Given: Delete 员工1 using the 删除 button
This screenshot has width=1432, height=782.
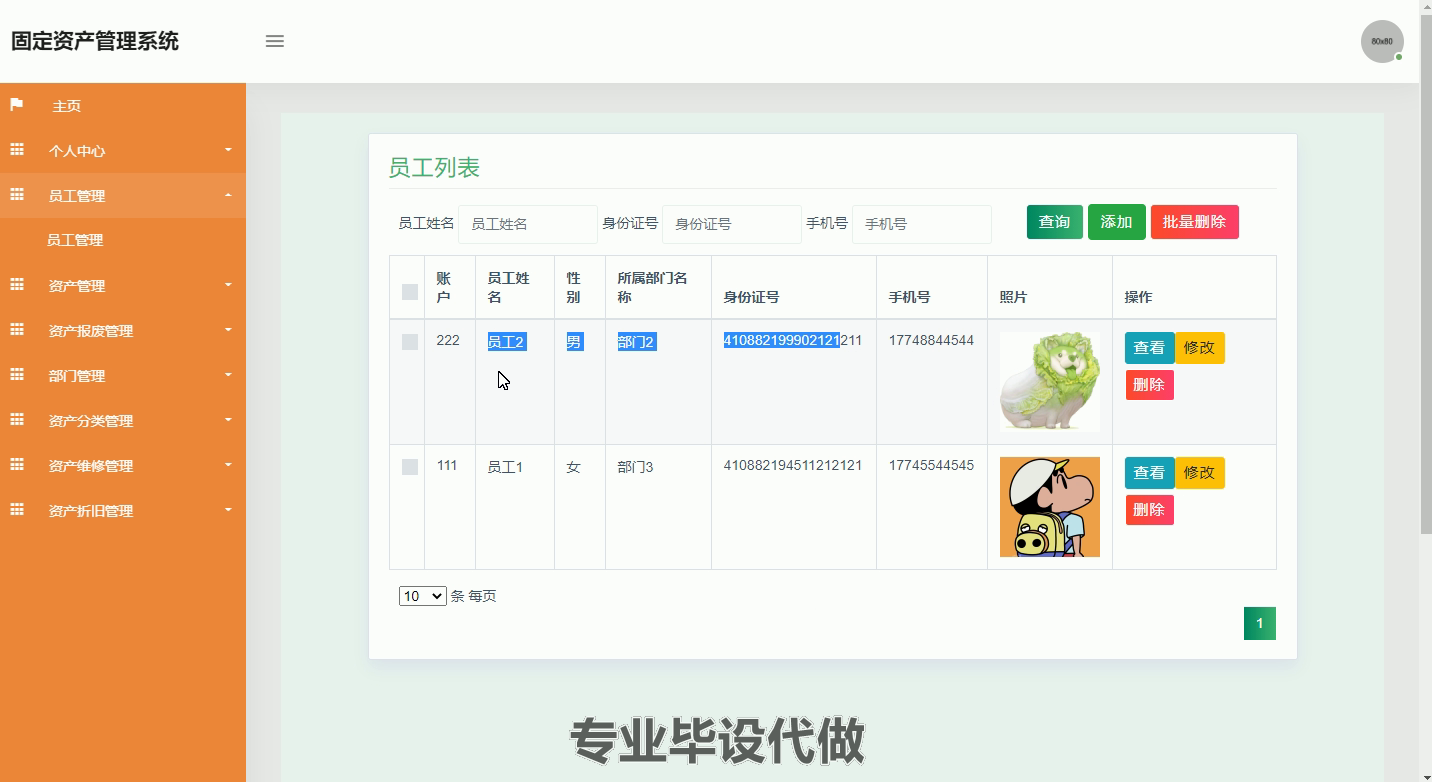Looking at the screenshot, I should [x=1149, y=510].
